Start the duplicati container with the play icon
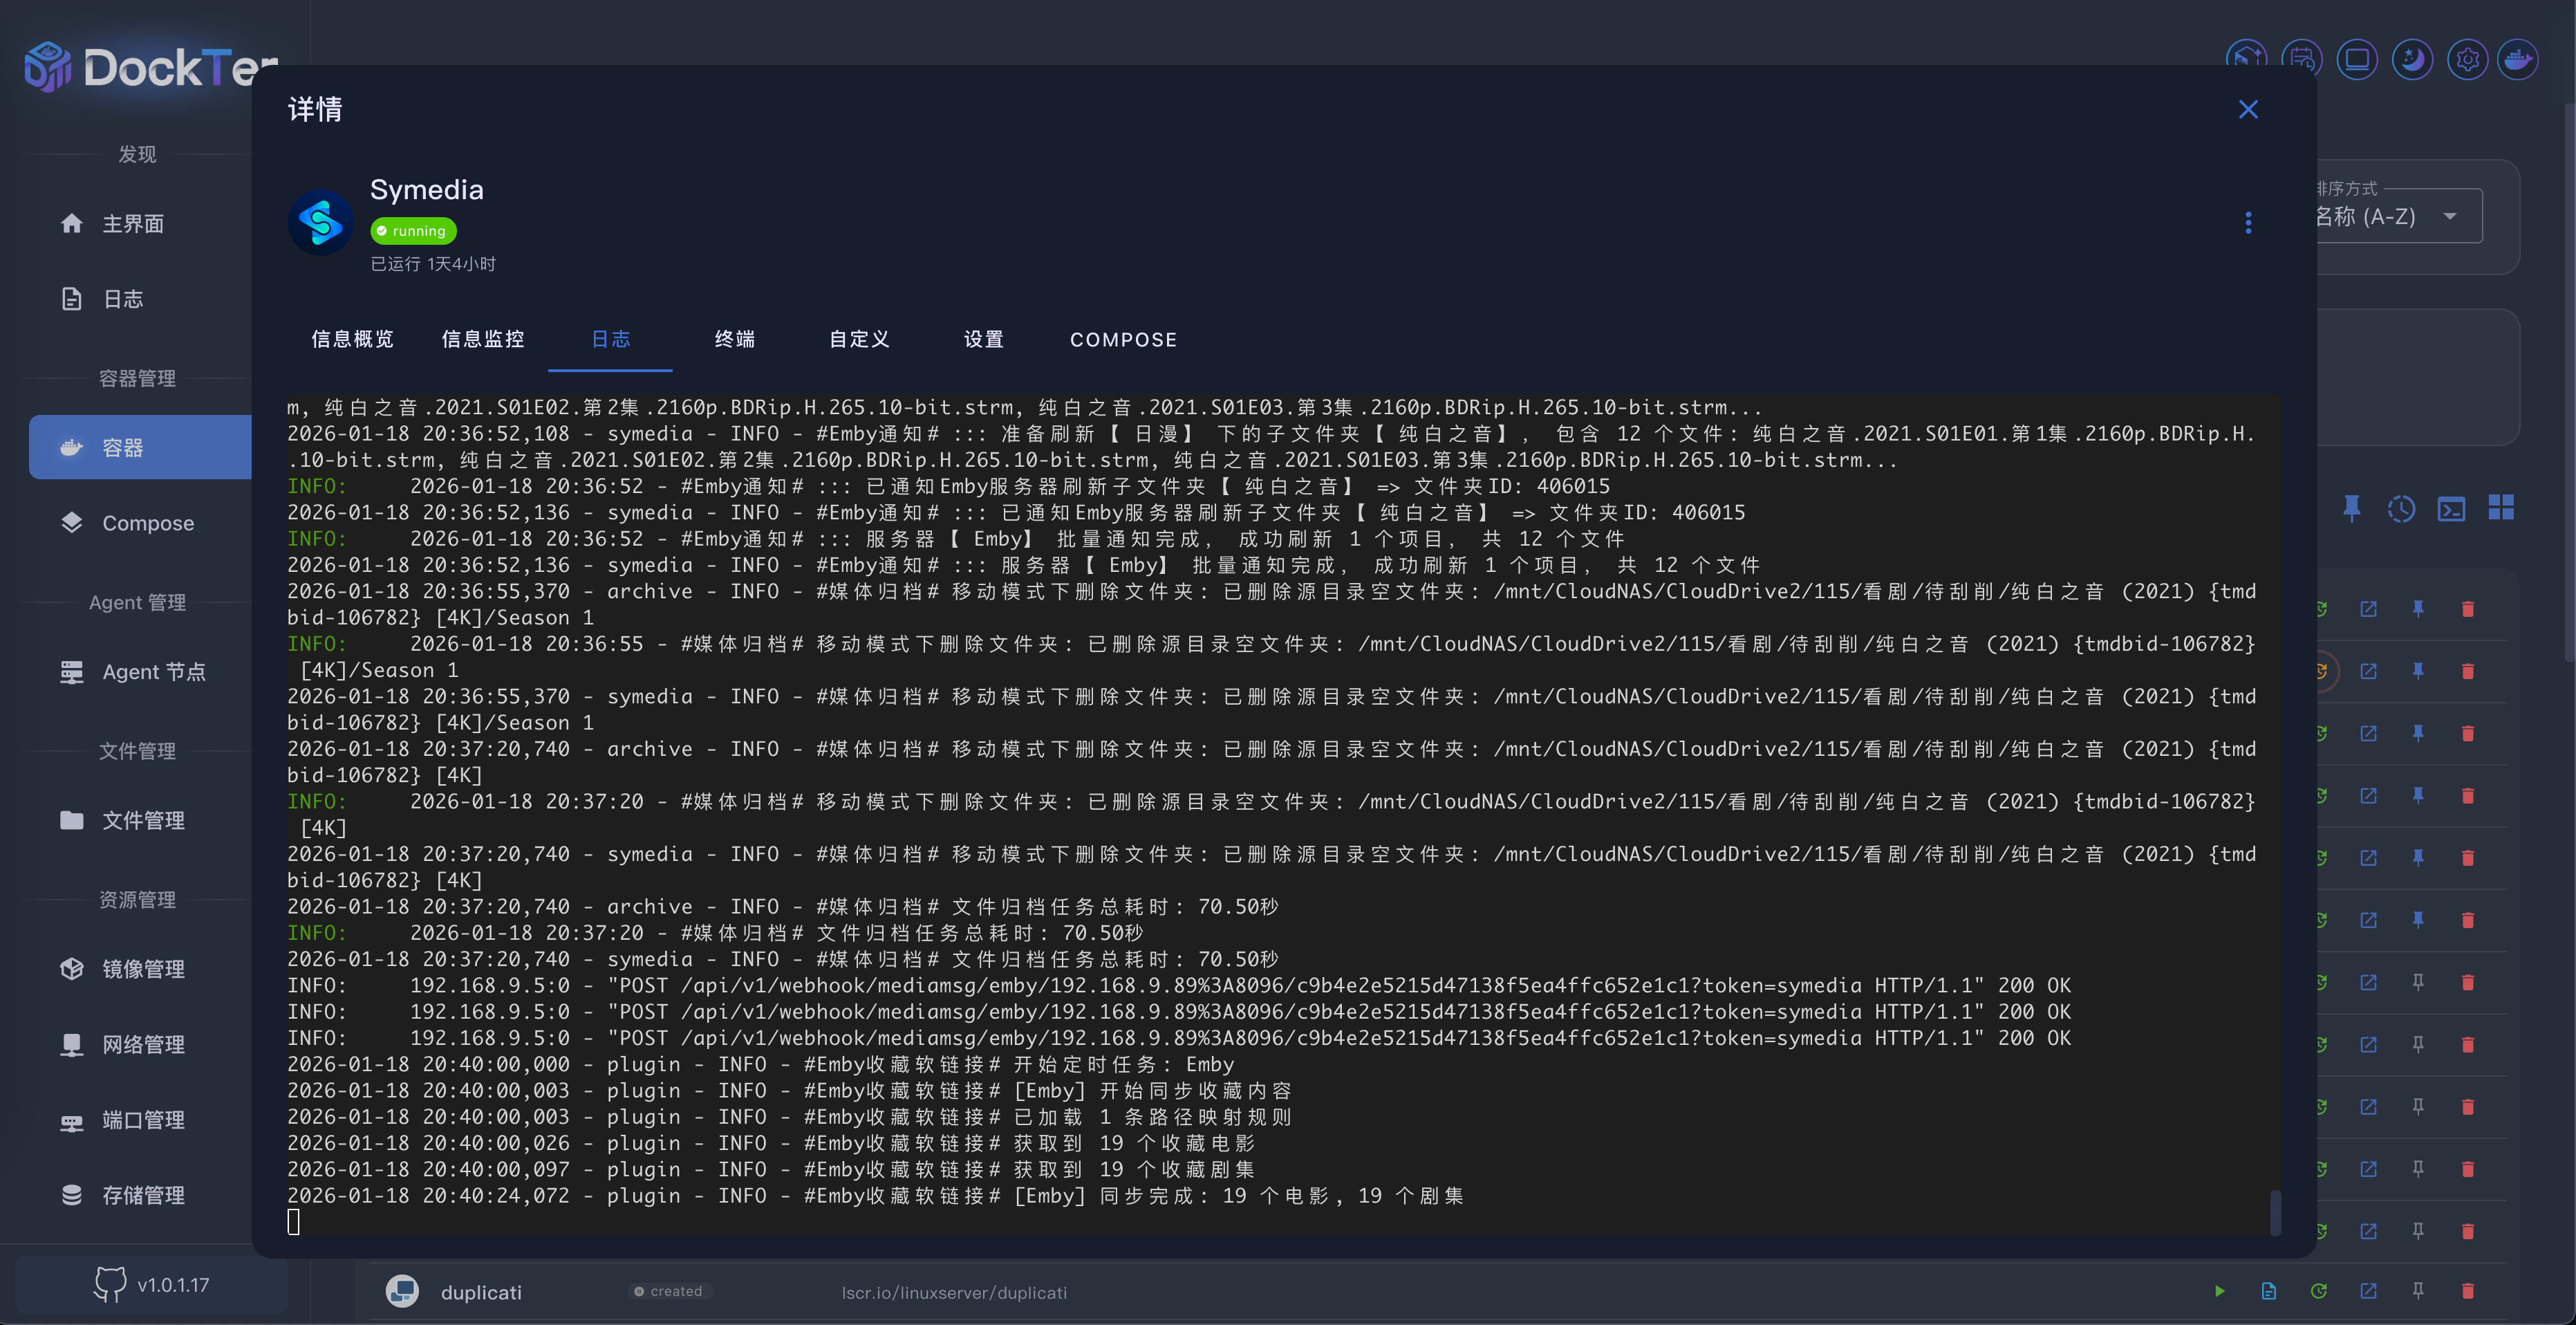The image size is (2576, 1325). pyautogui.click(x=2219, y=1291)
